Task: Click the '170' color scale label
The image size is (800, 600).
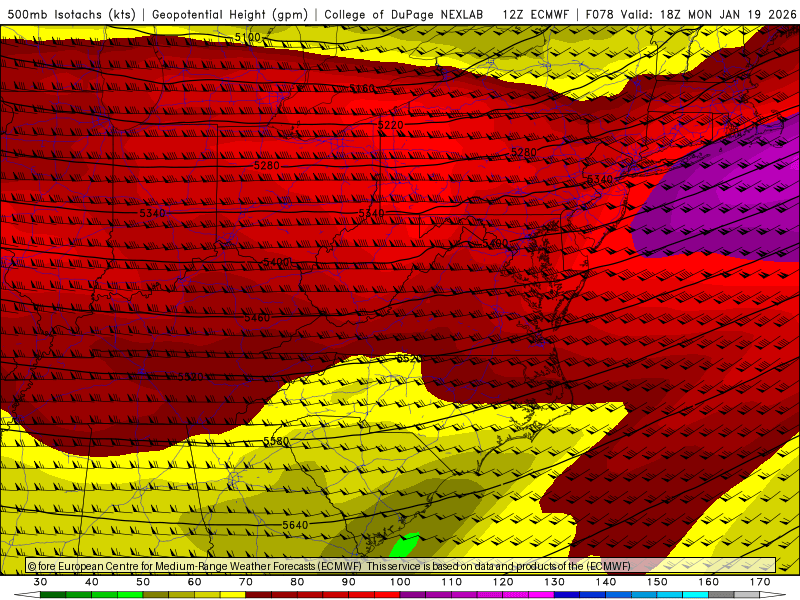Action: (x=760, y=582)
